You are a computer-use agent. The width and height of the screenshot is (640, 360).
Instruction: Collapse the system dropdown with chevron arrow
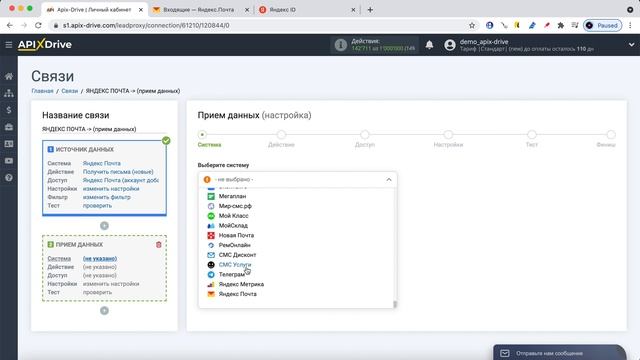pyautogui.click(x=389, y=180)
